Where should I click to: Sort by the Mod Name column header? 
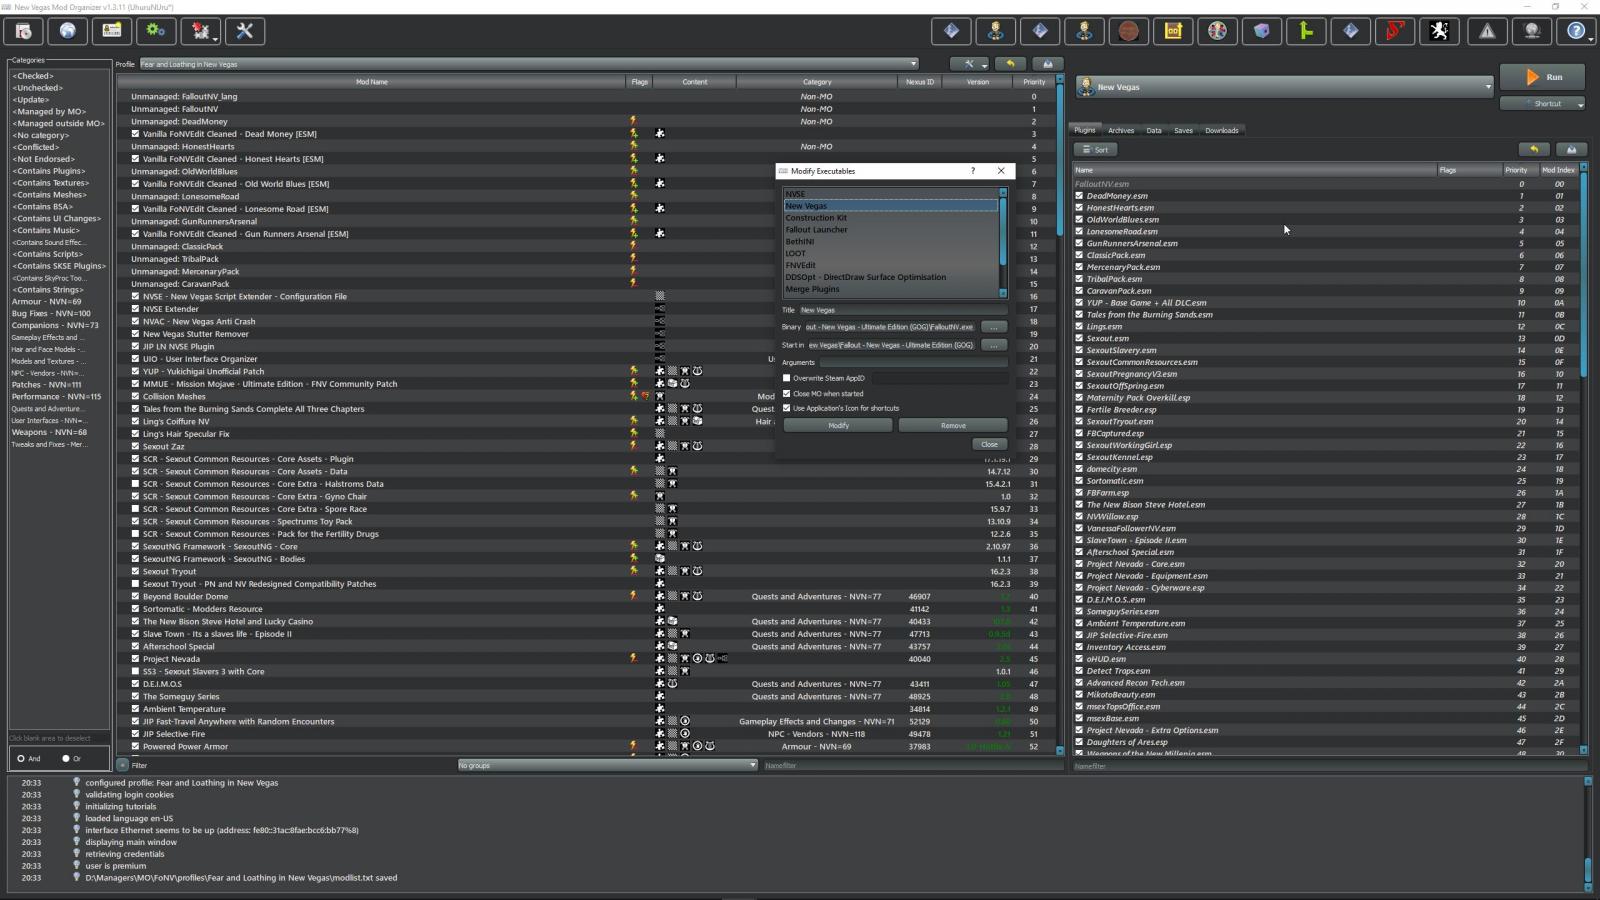[x=372, y=82]
